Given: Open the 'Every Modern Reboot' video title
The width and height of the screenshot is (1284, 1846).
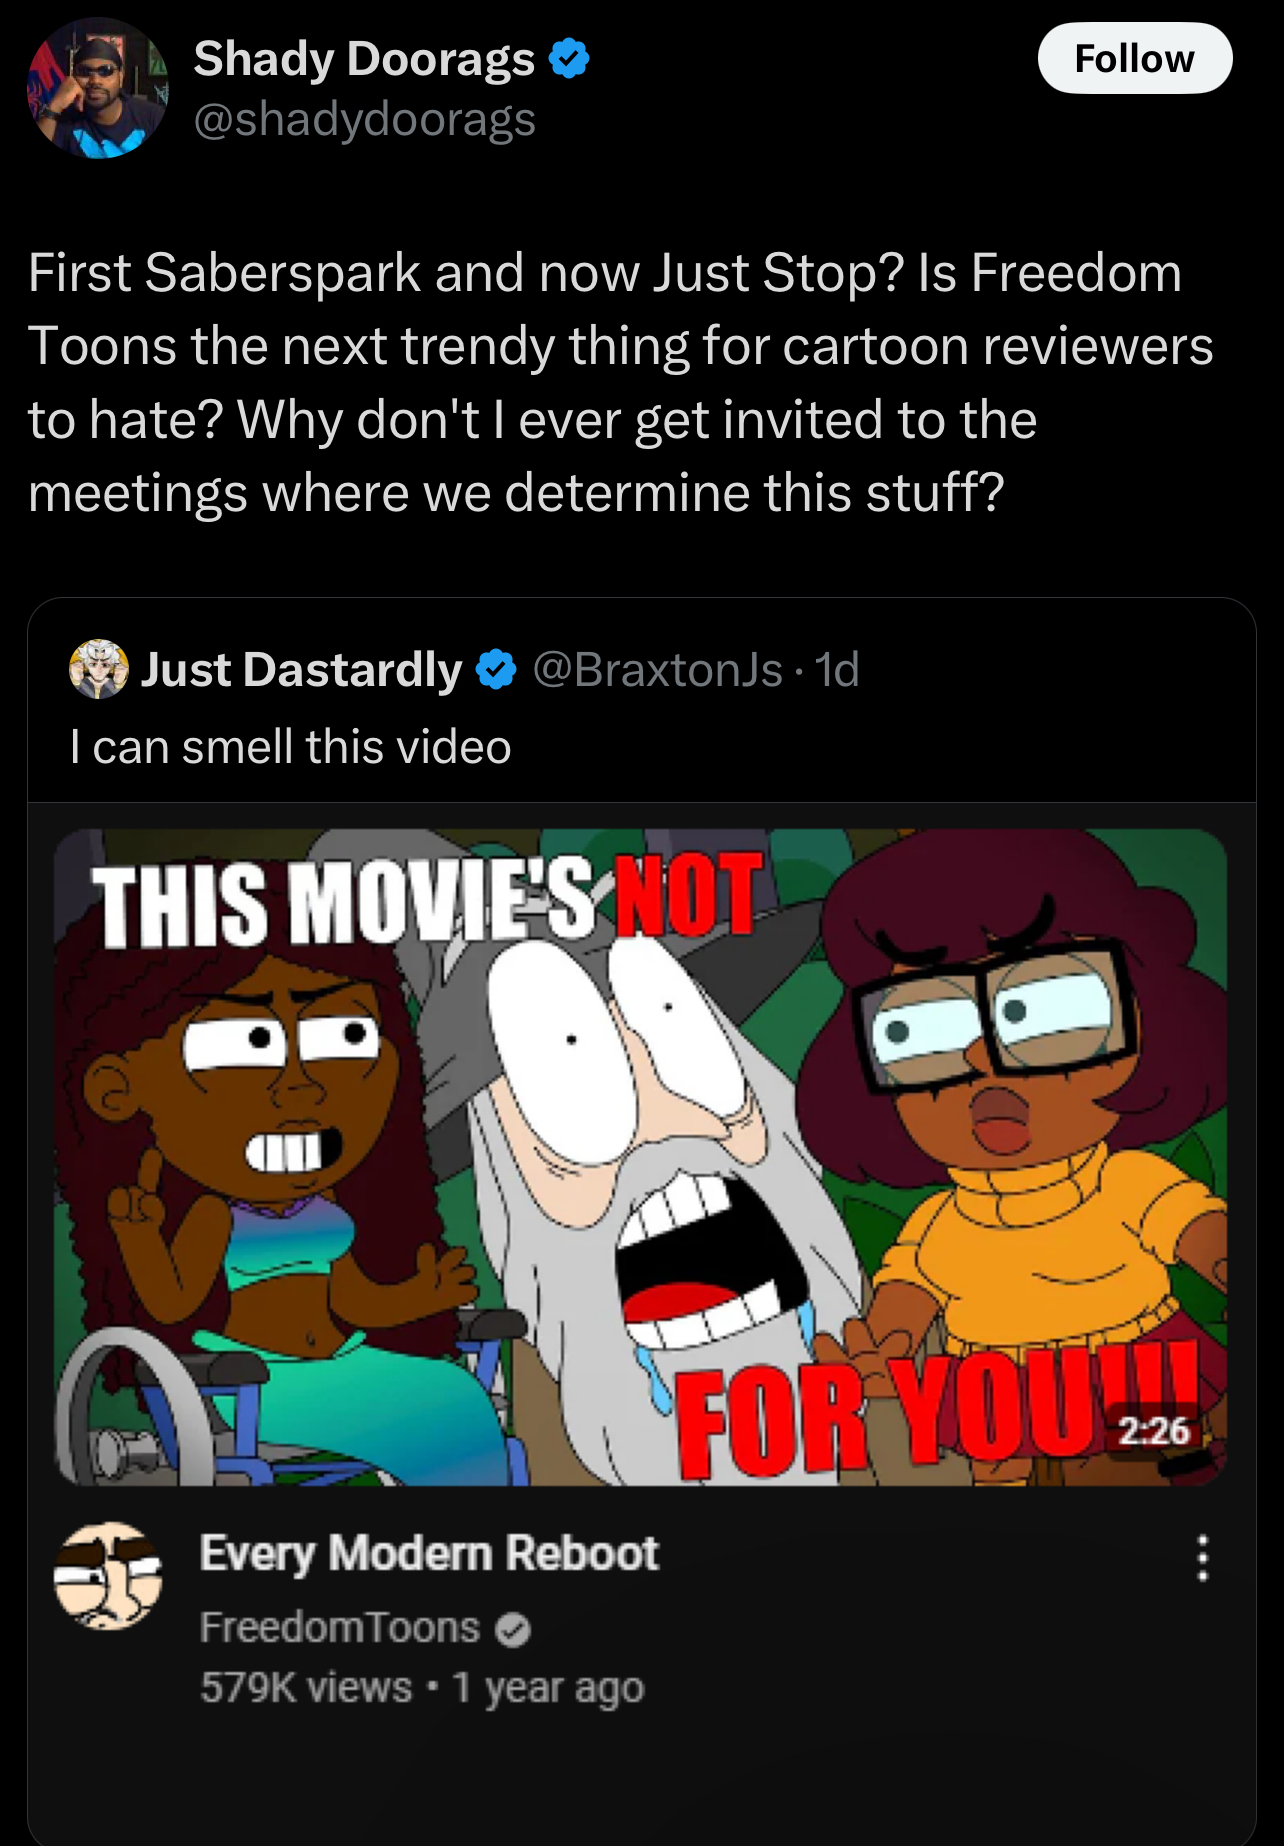Looking at the screenshot, I should 429,1553.
